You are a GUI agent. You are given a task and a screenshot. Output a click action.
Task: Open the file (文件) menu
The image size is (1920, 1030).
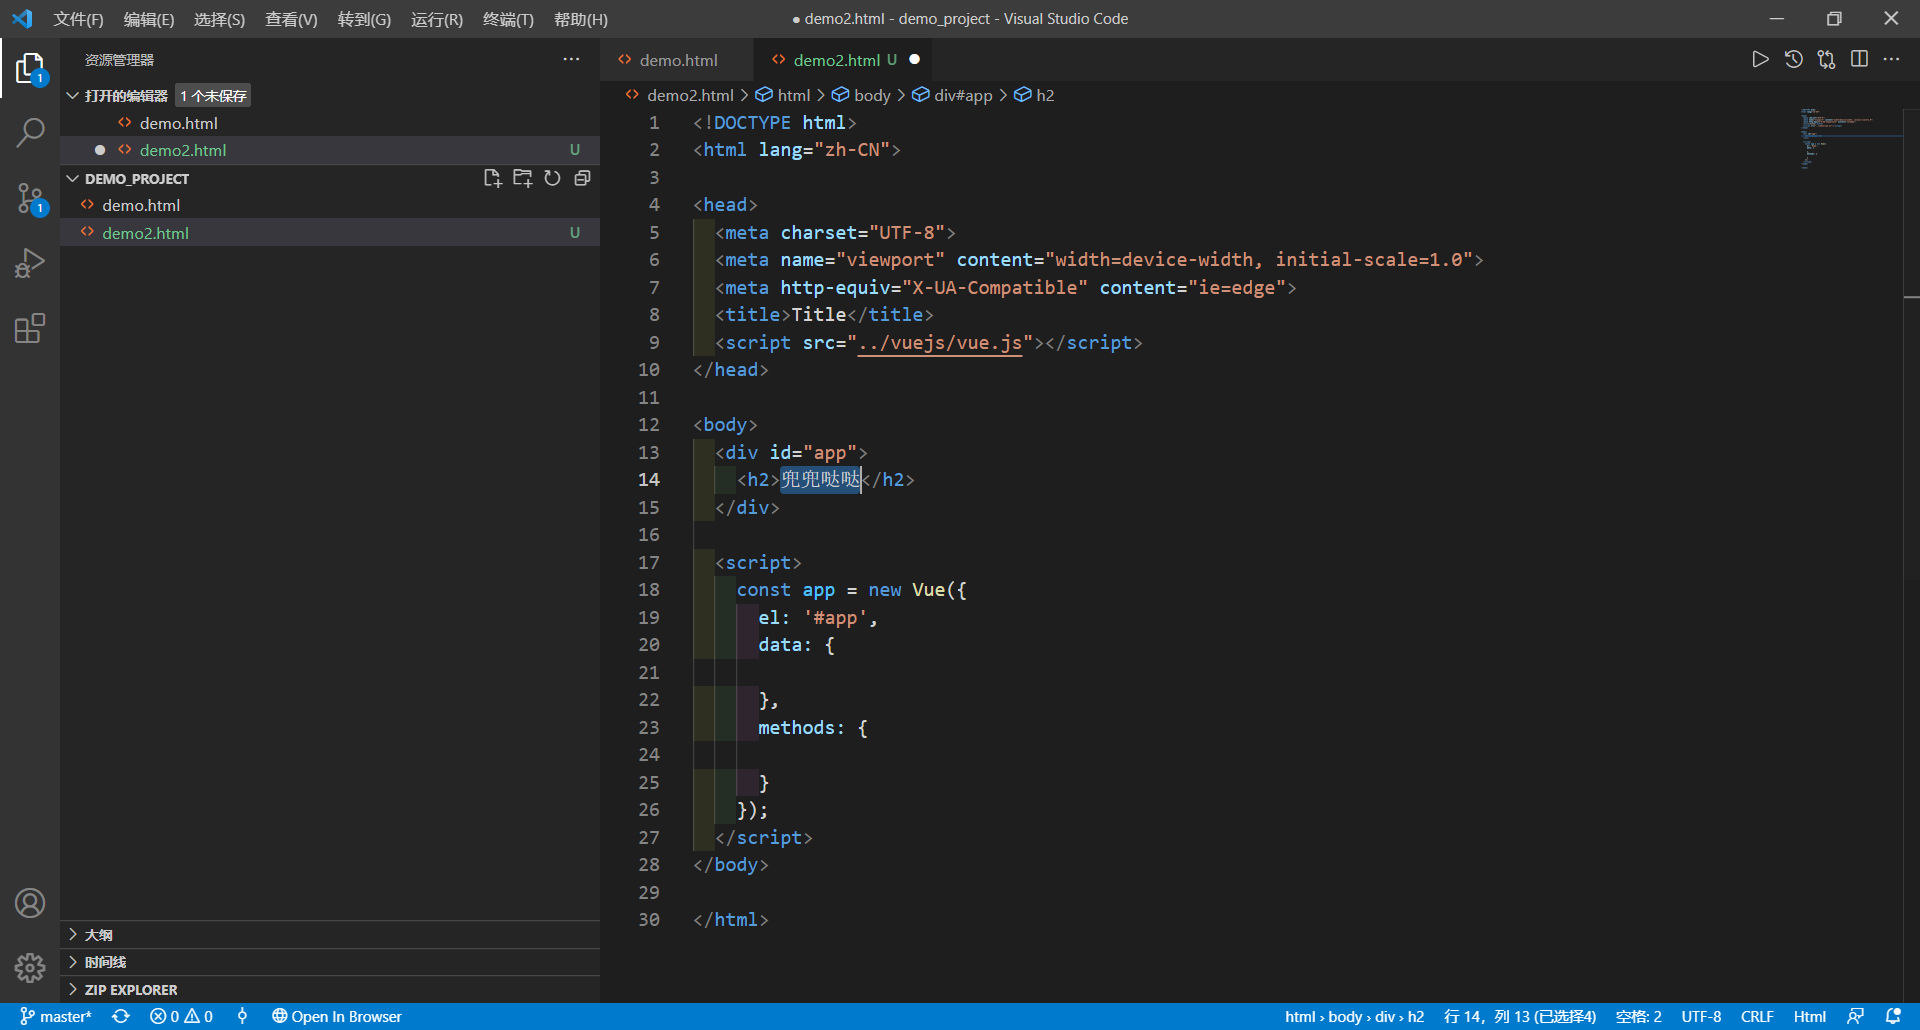click(78, 19)
